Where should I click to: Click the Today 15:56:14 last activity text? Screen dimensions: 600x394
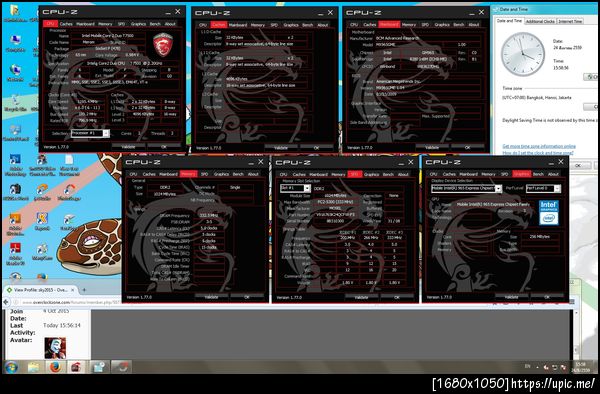click(62, 326)
